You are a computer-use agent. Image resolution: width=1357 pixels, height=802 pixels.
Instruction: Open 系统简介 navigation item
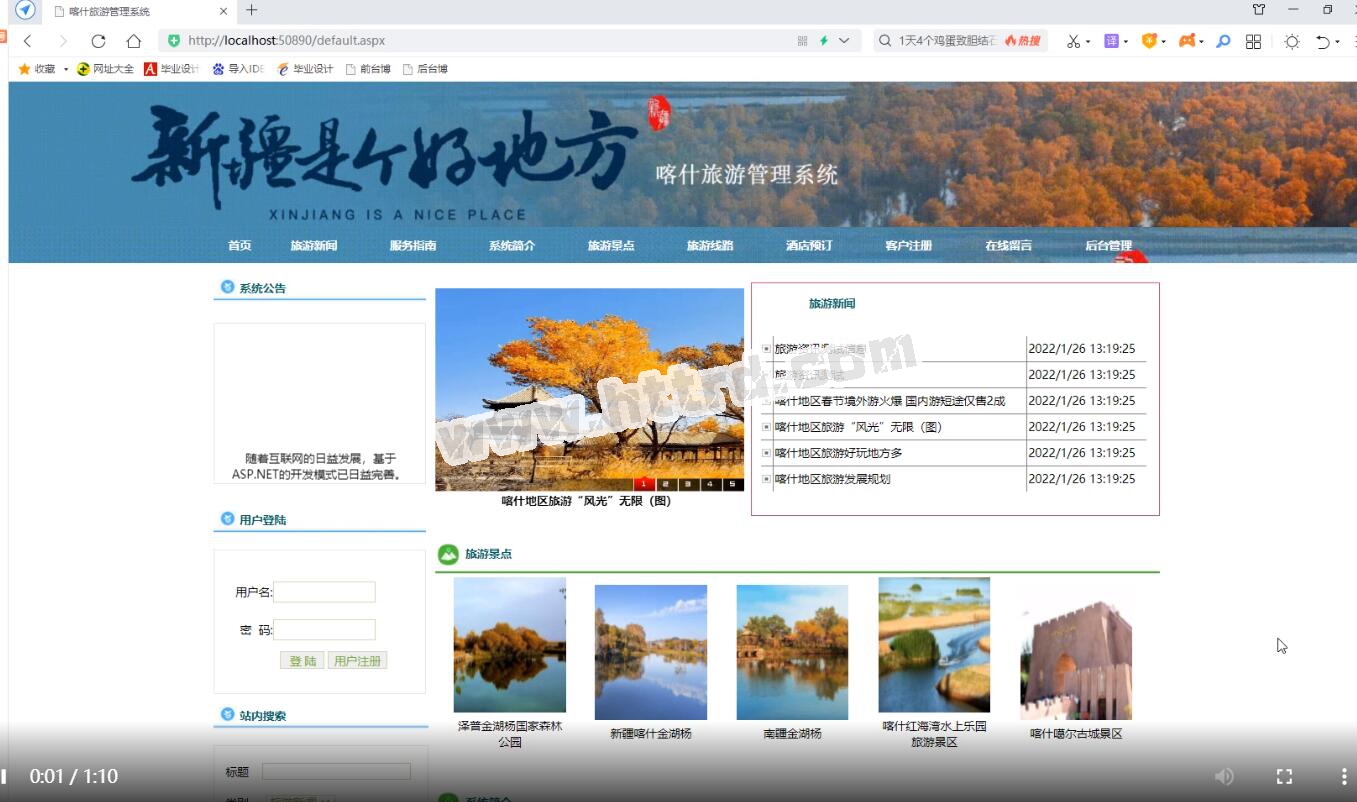512,245
